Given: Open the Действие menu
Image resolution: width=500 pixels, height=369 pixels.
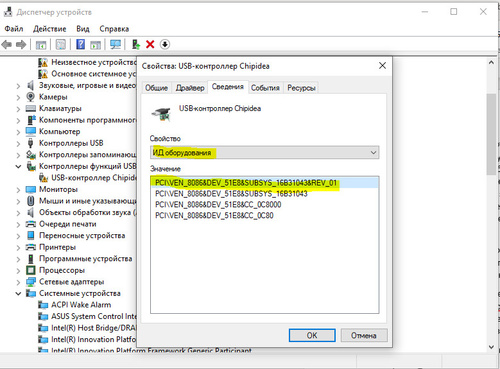Looking at the screenshot, I should click(49, 29).
